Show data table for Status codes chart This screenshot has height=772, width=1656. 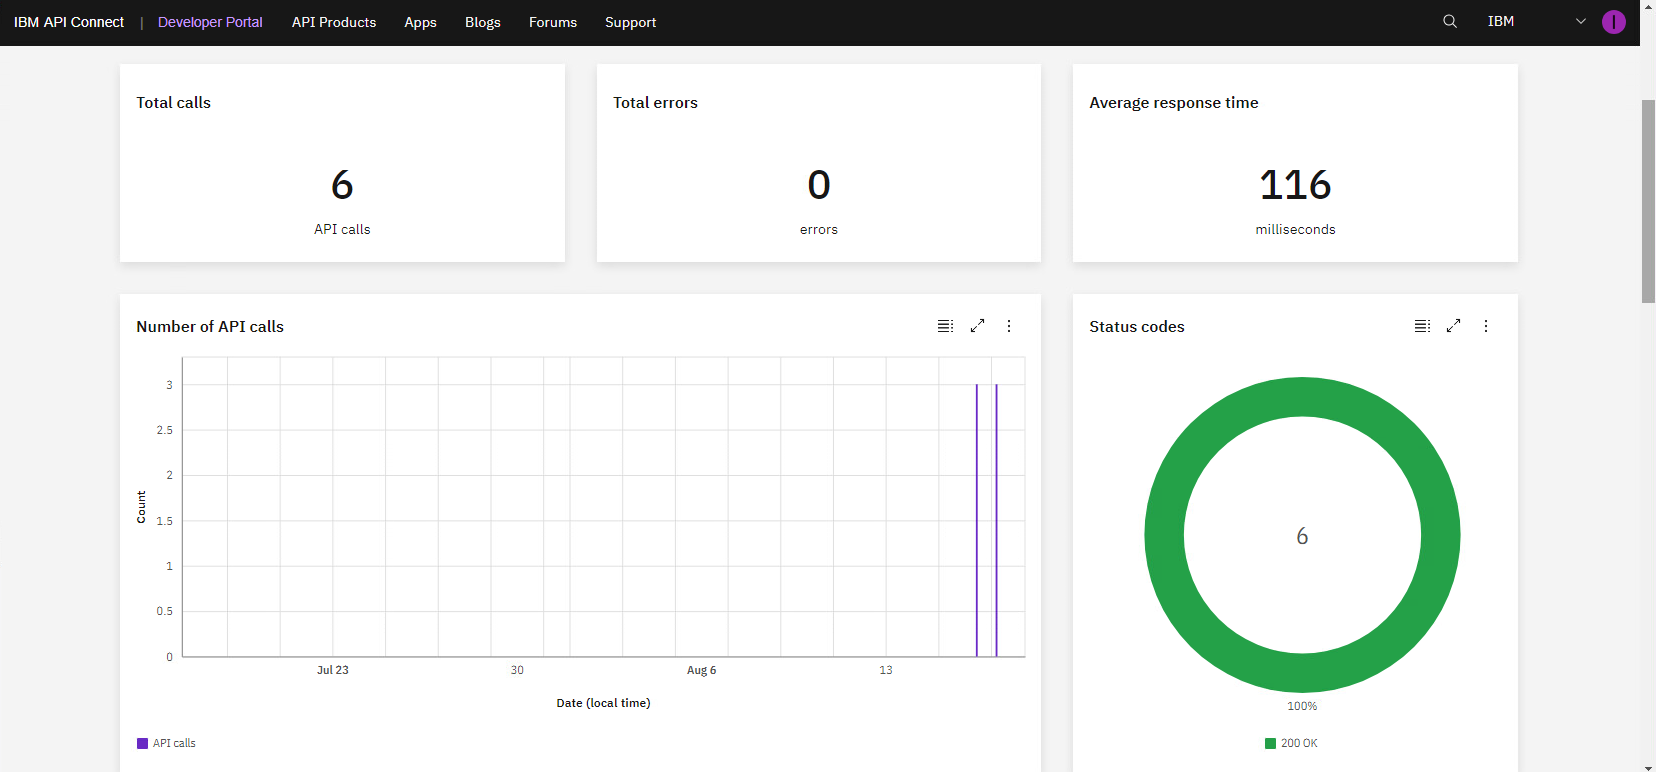tap(1422, 326)
